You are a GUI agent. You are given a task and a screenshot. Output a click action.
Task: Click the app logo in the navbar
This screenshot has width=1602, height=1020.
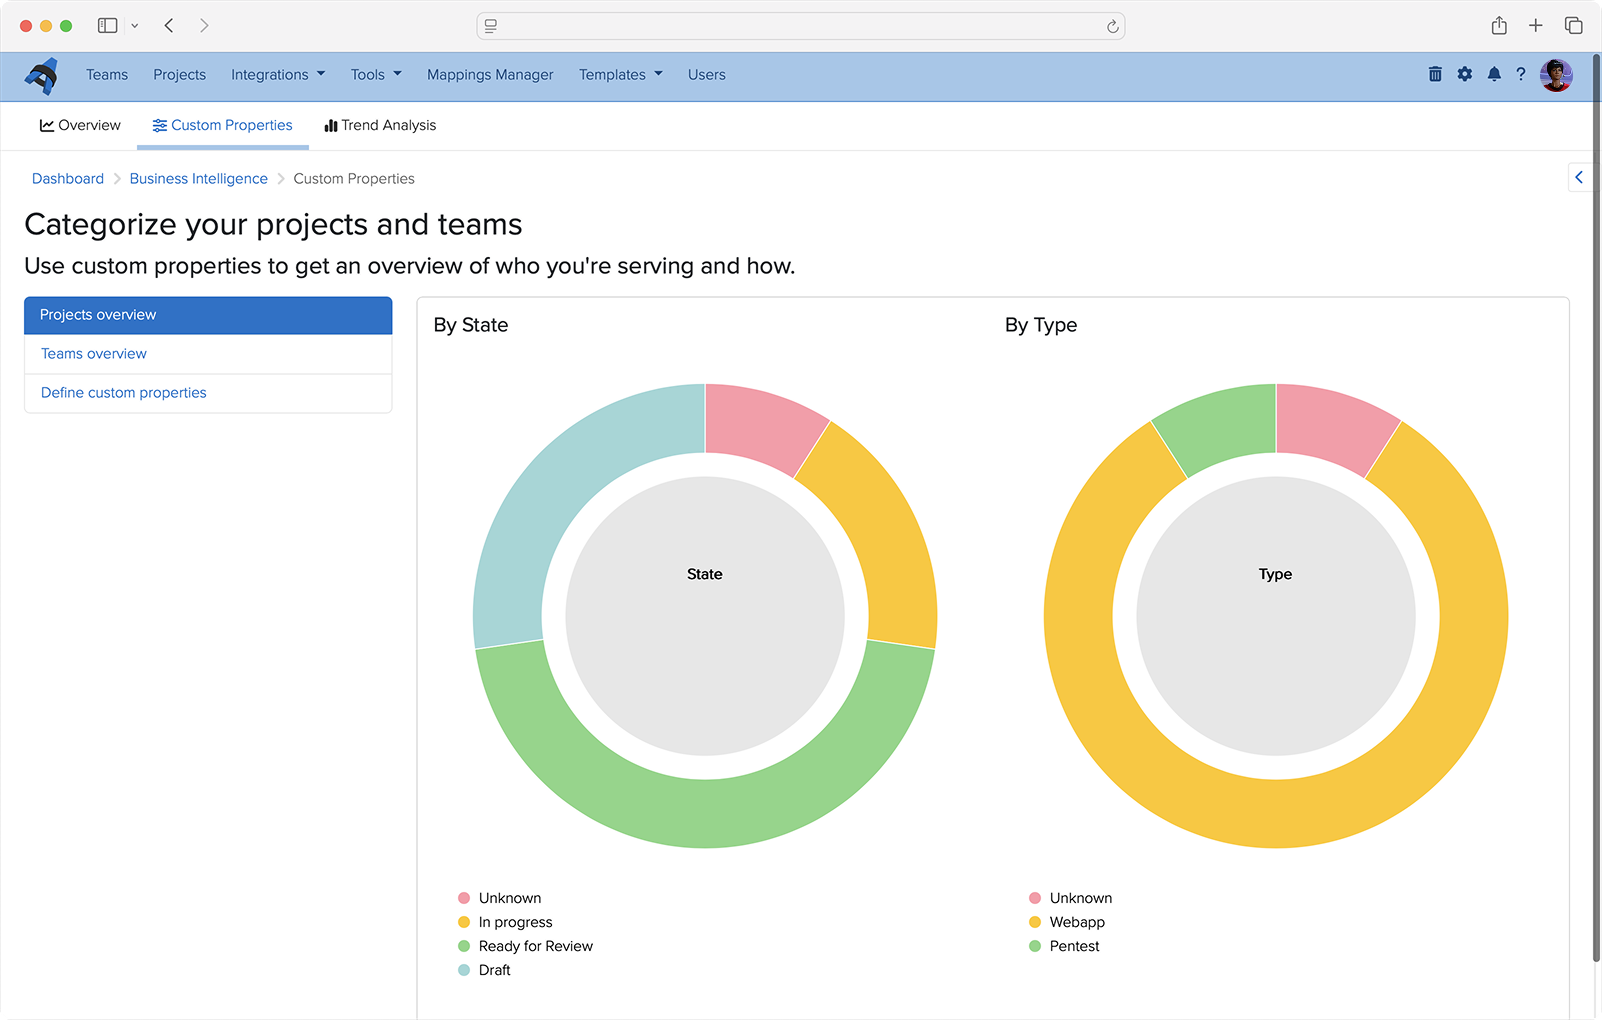click(42, 76)
